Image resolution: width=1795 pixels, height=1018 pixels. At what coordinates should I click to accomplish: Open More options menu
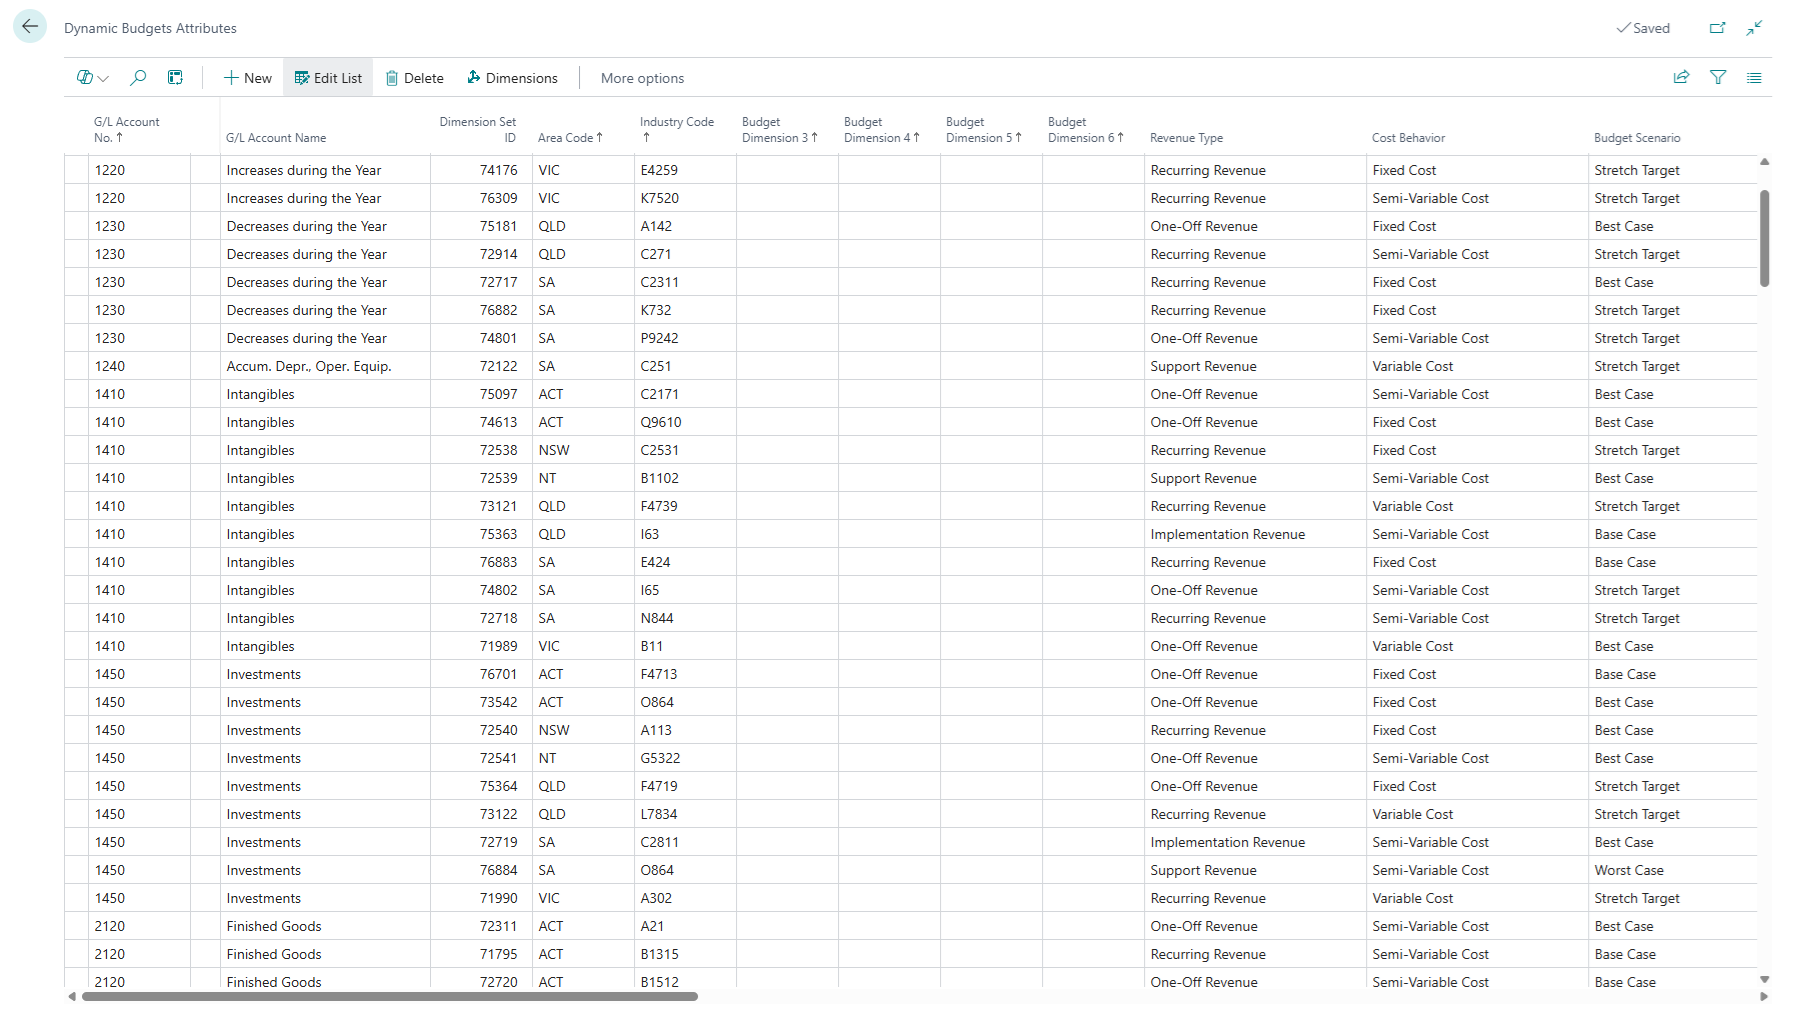click(642, 78)
